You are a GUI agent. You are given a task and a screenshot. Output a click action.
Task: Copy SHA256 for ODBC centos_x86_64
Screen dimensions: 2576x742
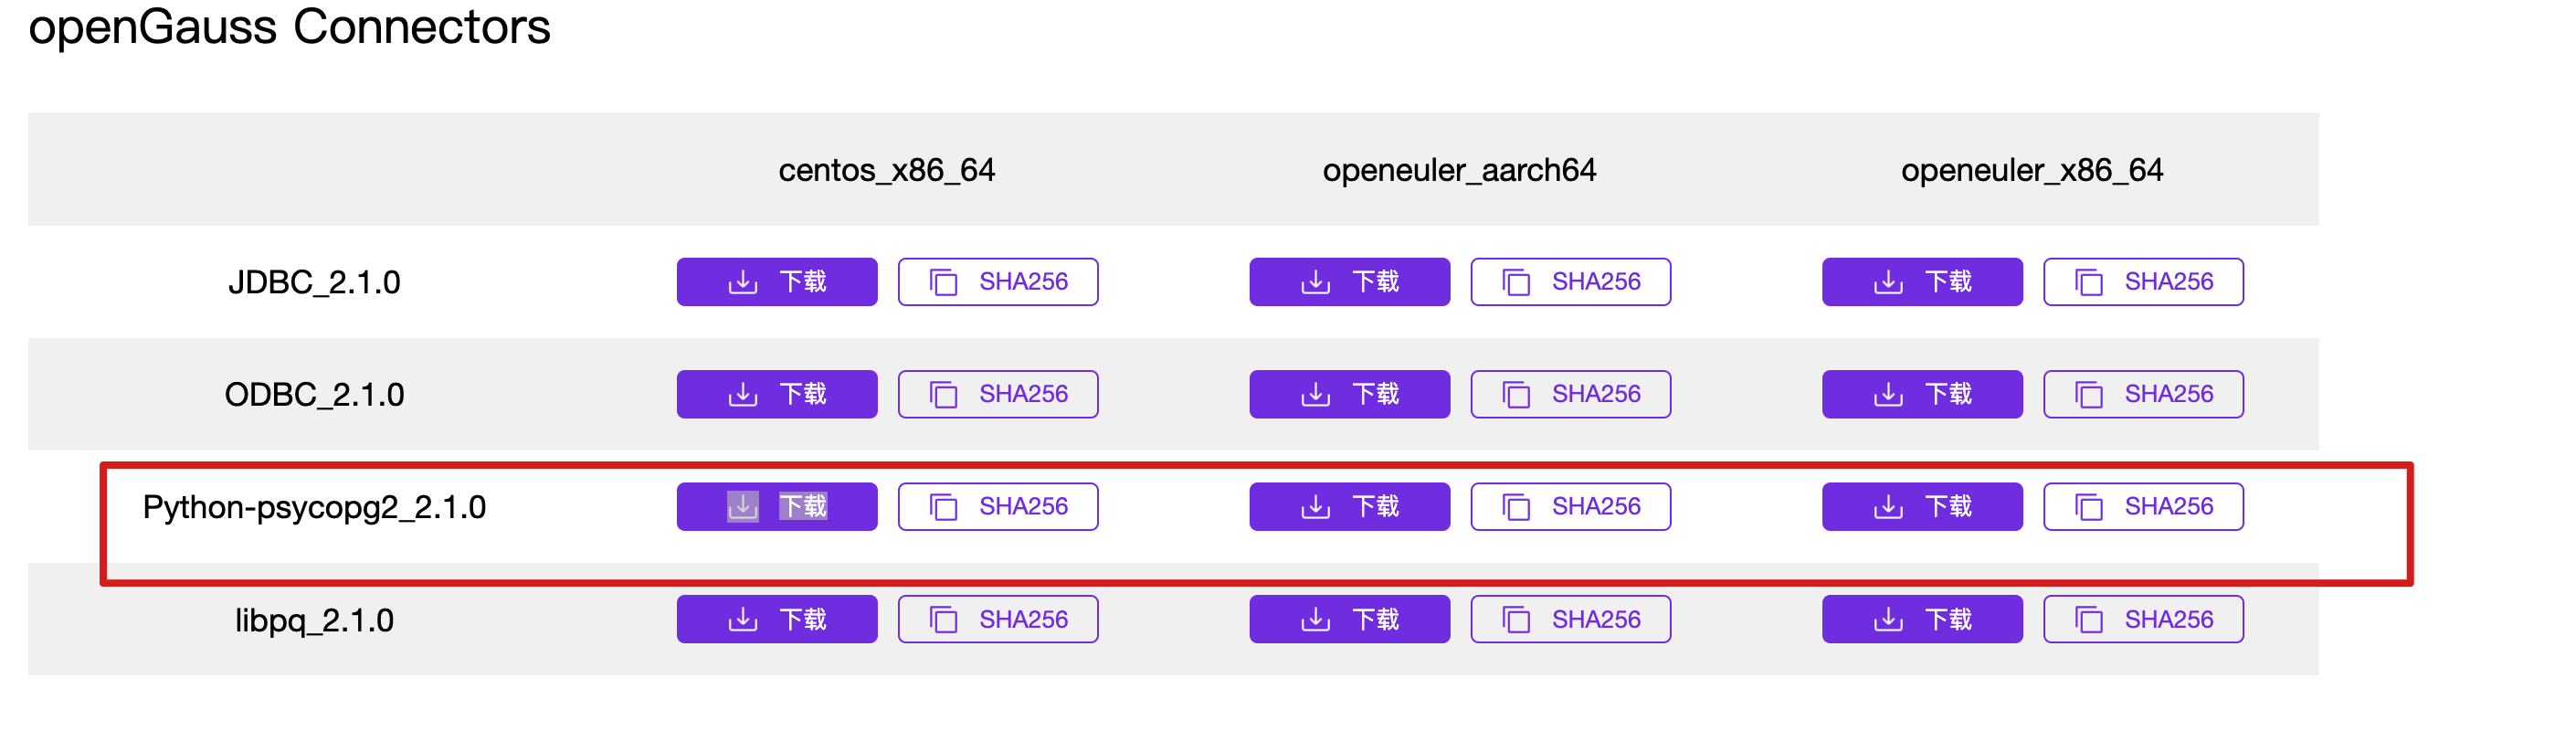(997, 394)
